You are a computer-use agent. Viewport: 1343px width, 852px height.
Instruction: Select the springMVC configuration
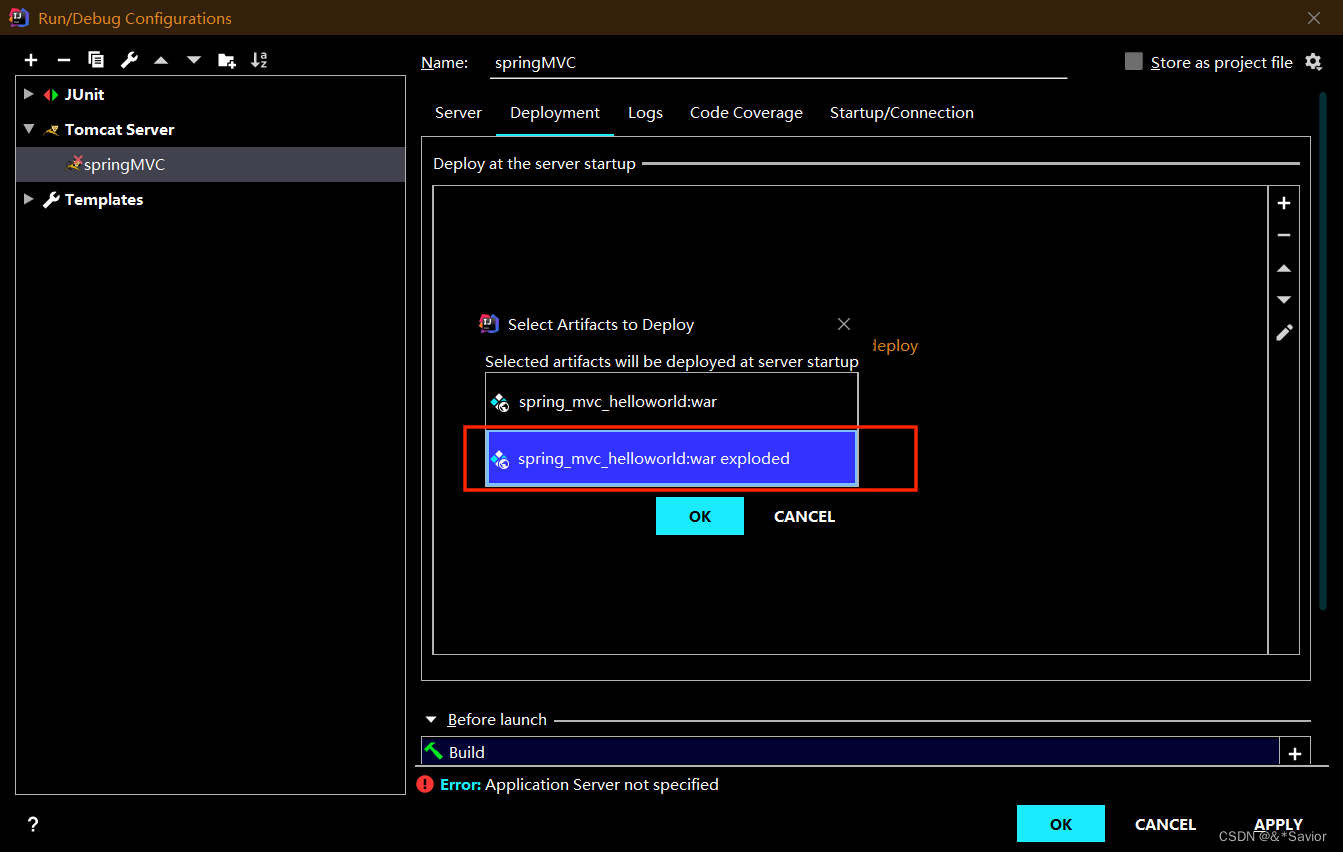(211, 164)
